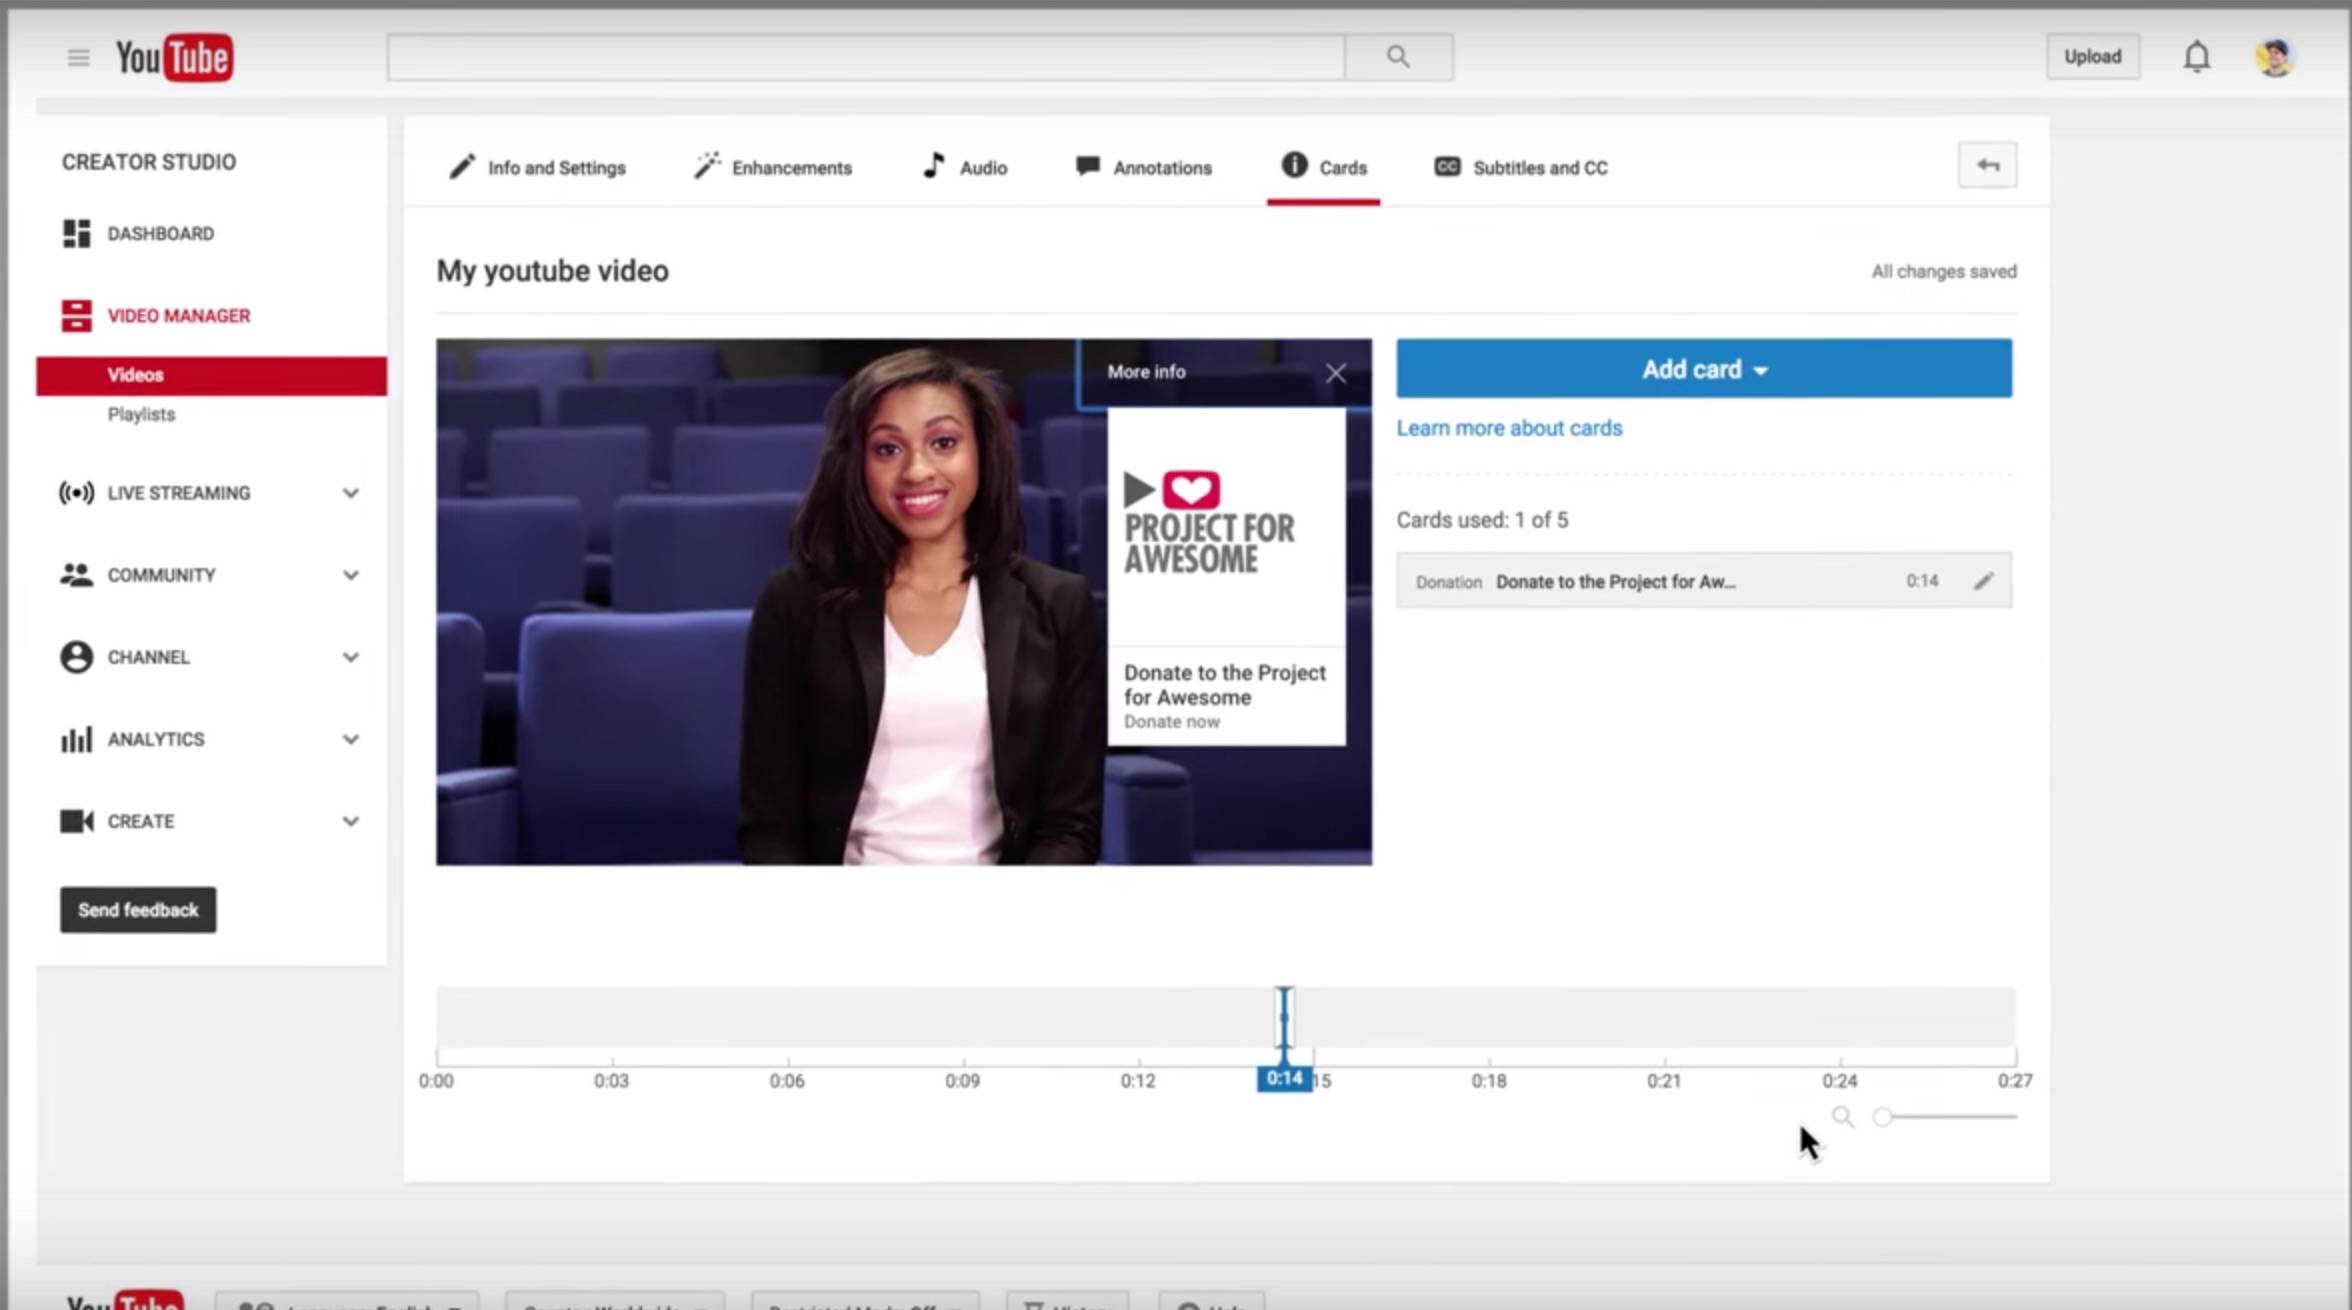Expand the COMMUNITY section

(x=350, y=575)
